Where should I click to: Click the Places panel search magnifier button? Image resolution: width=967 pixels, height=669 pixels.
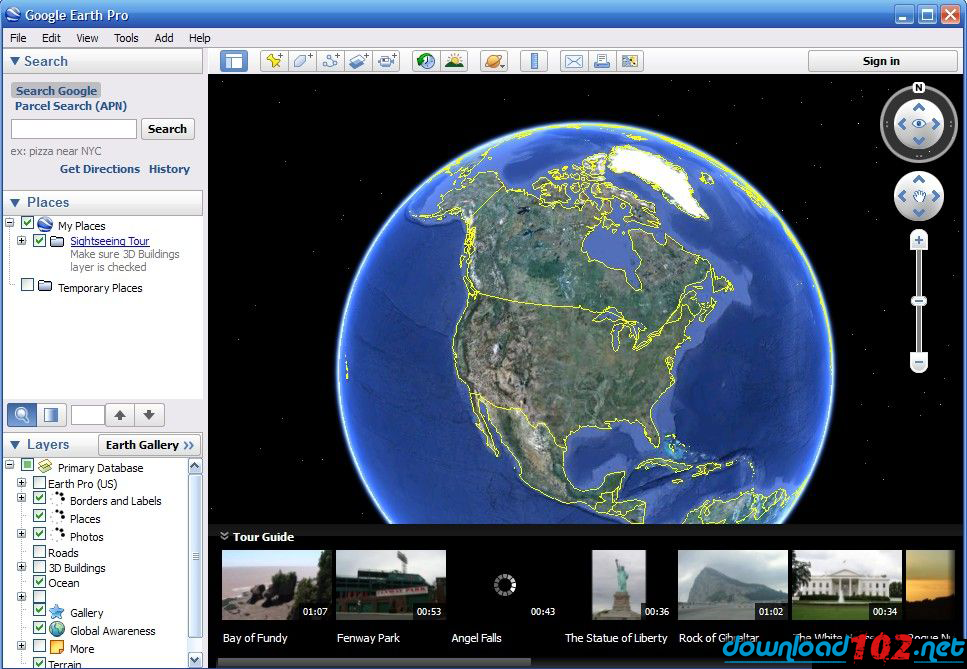coord(22,415)
